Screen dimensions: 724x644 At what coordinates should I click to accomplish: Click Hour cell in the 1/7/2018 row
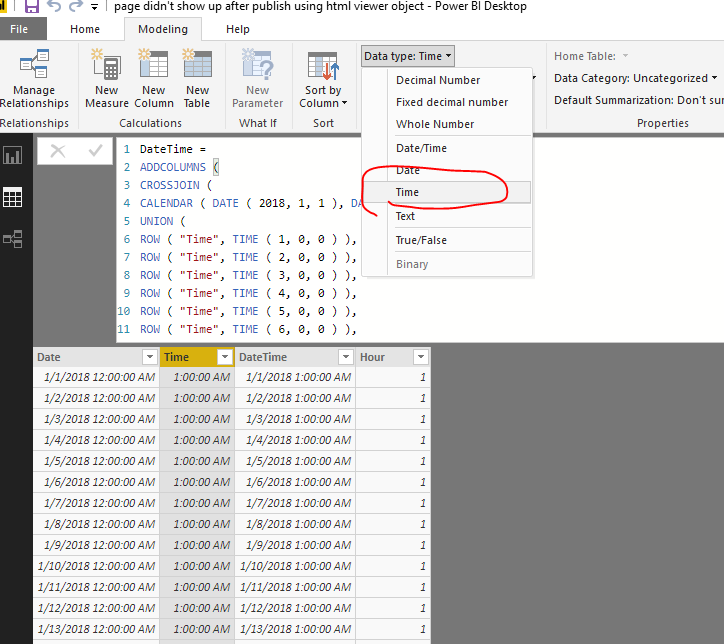pyautogui.click(x=393, y=503)
